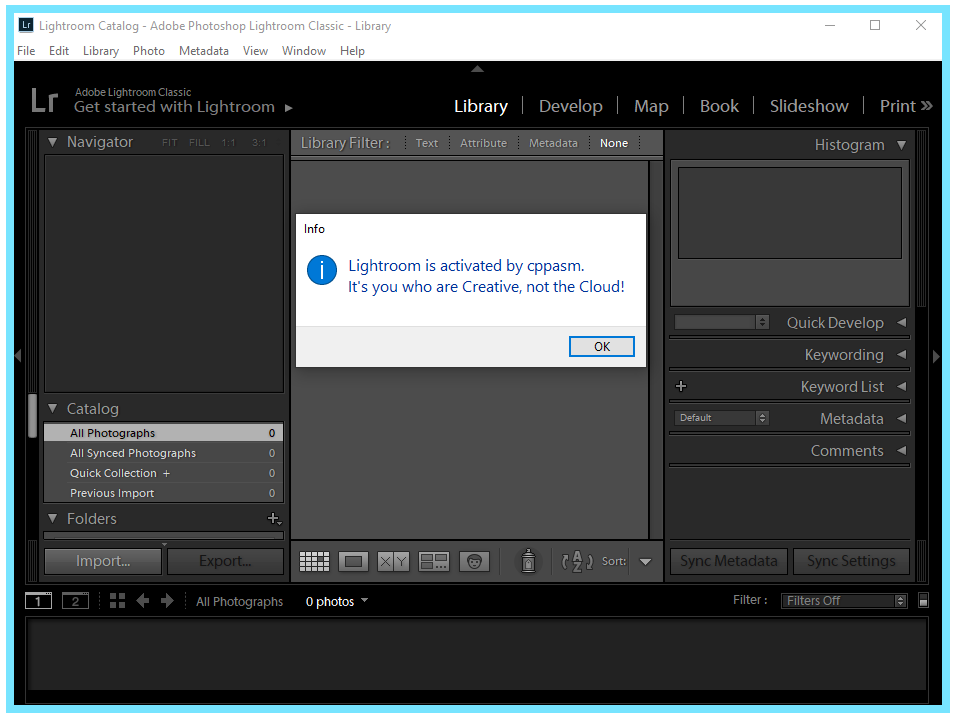The width and height of the screenshot is (955, 719).
Task: Select Quick Collection in Catalog
Action: pyautogui.click(x=163, y=473)
